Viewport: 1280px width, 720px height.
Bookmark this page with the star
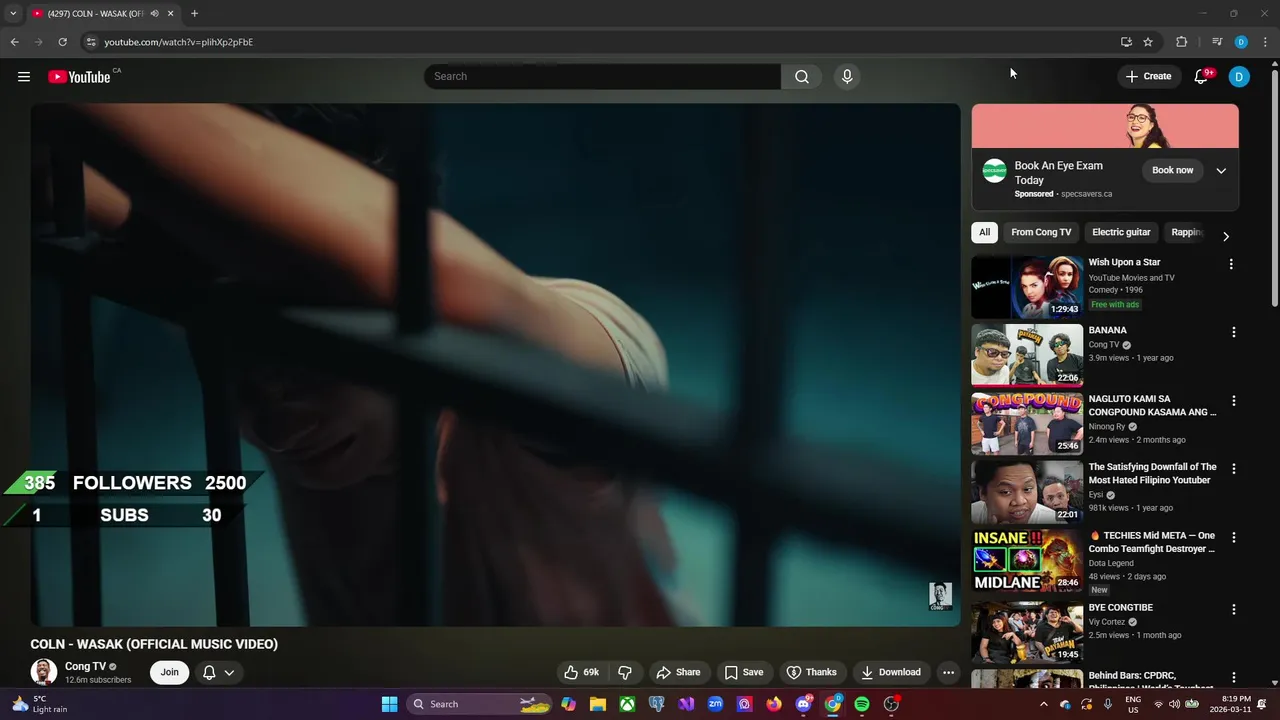(x=1148, y=42)
